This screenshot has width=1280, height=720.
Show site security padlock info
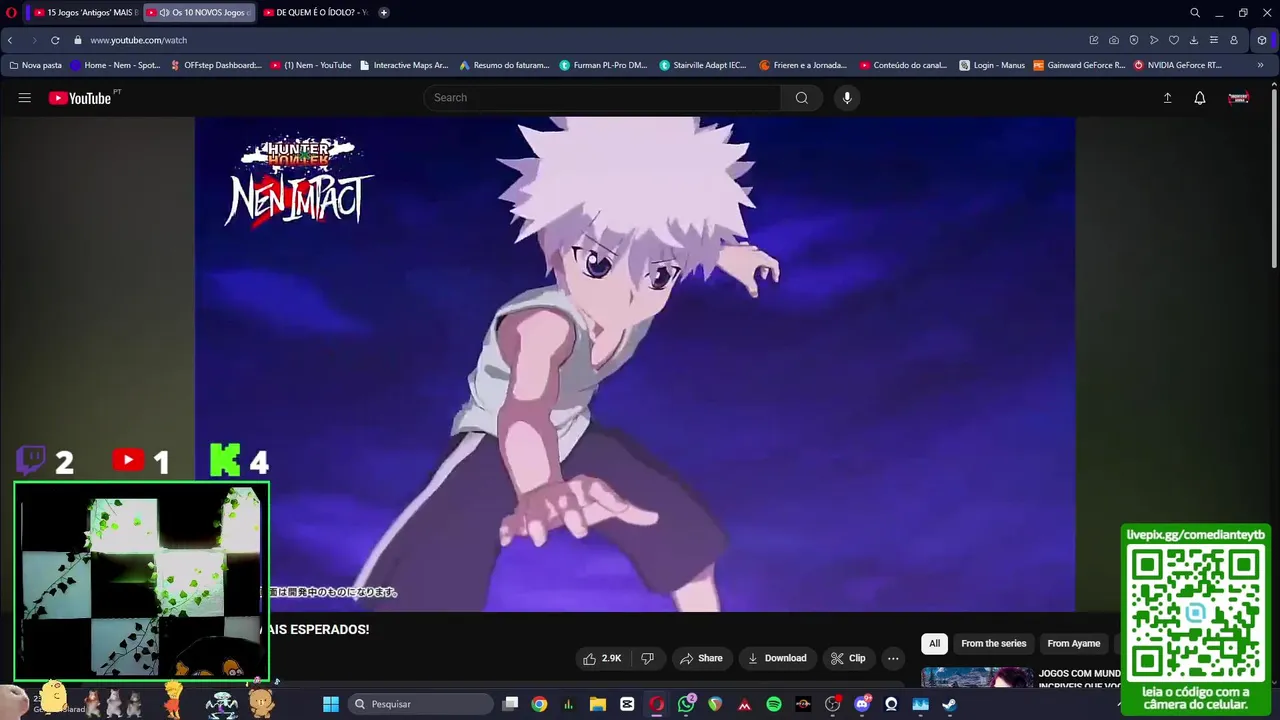pyautogui.click(x=77, y=40)
